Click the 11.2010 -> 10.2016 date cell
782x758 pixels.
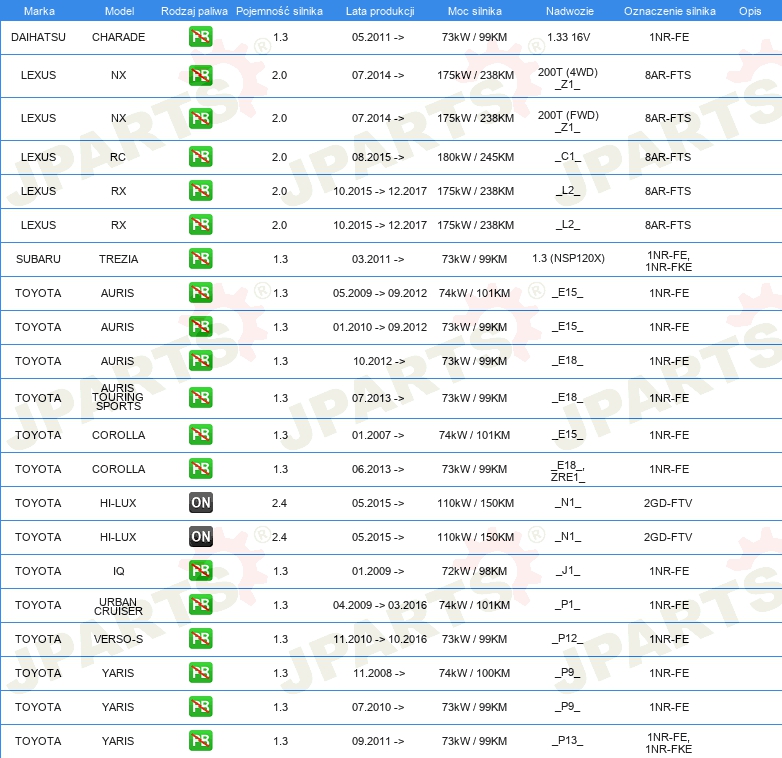click(380, 639)
